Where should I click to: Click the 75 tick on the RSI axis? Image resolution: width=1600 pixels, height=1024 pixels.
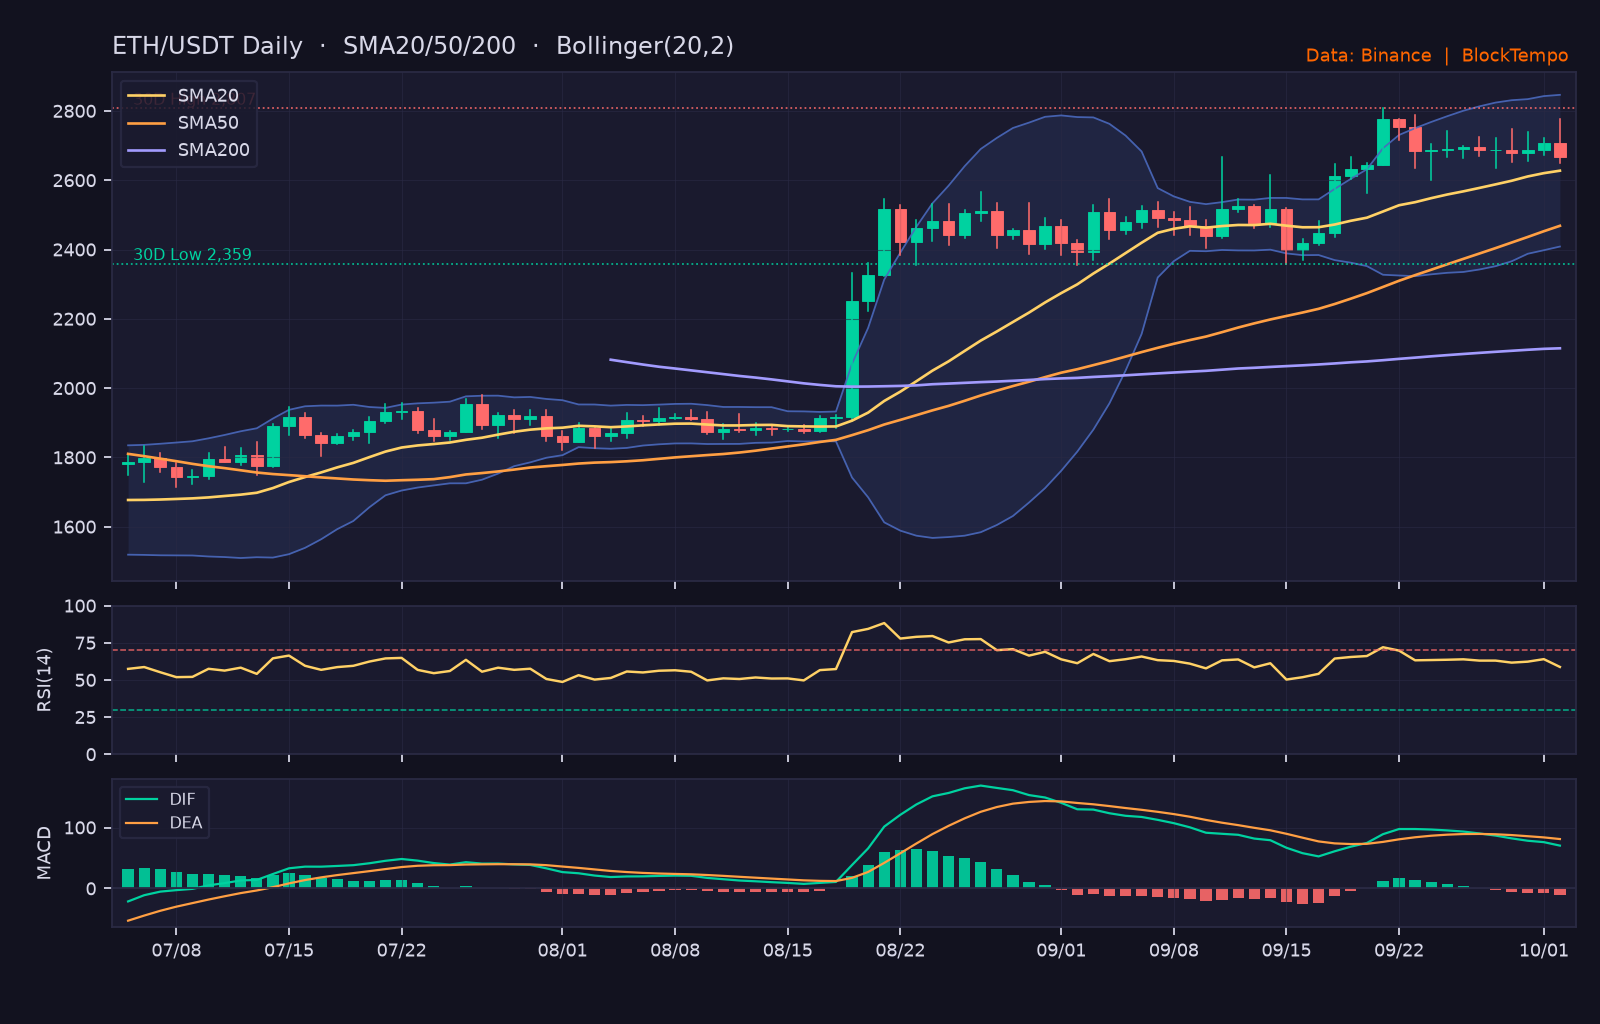click(x=86, y=644)
